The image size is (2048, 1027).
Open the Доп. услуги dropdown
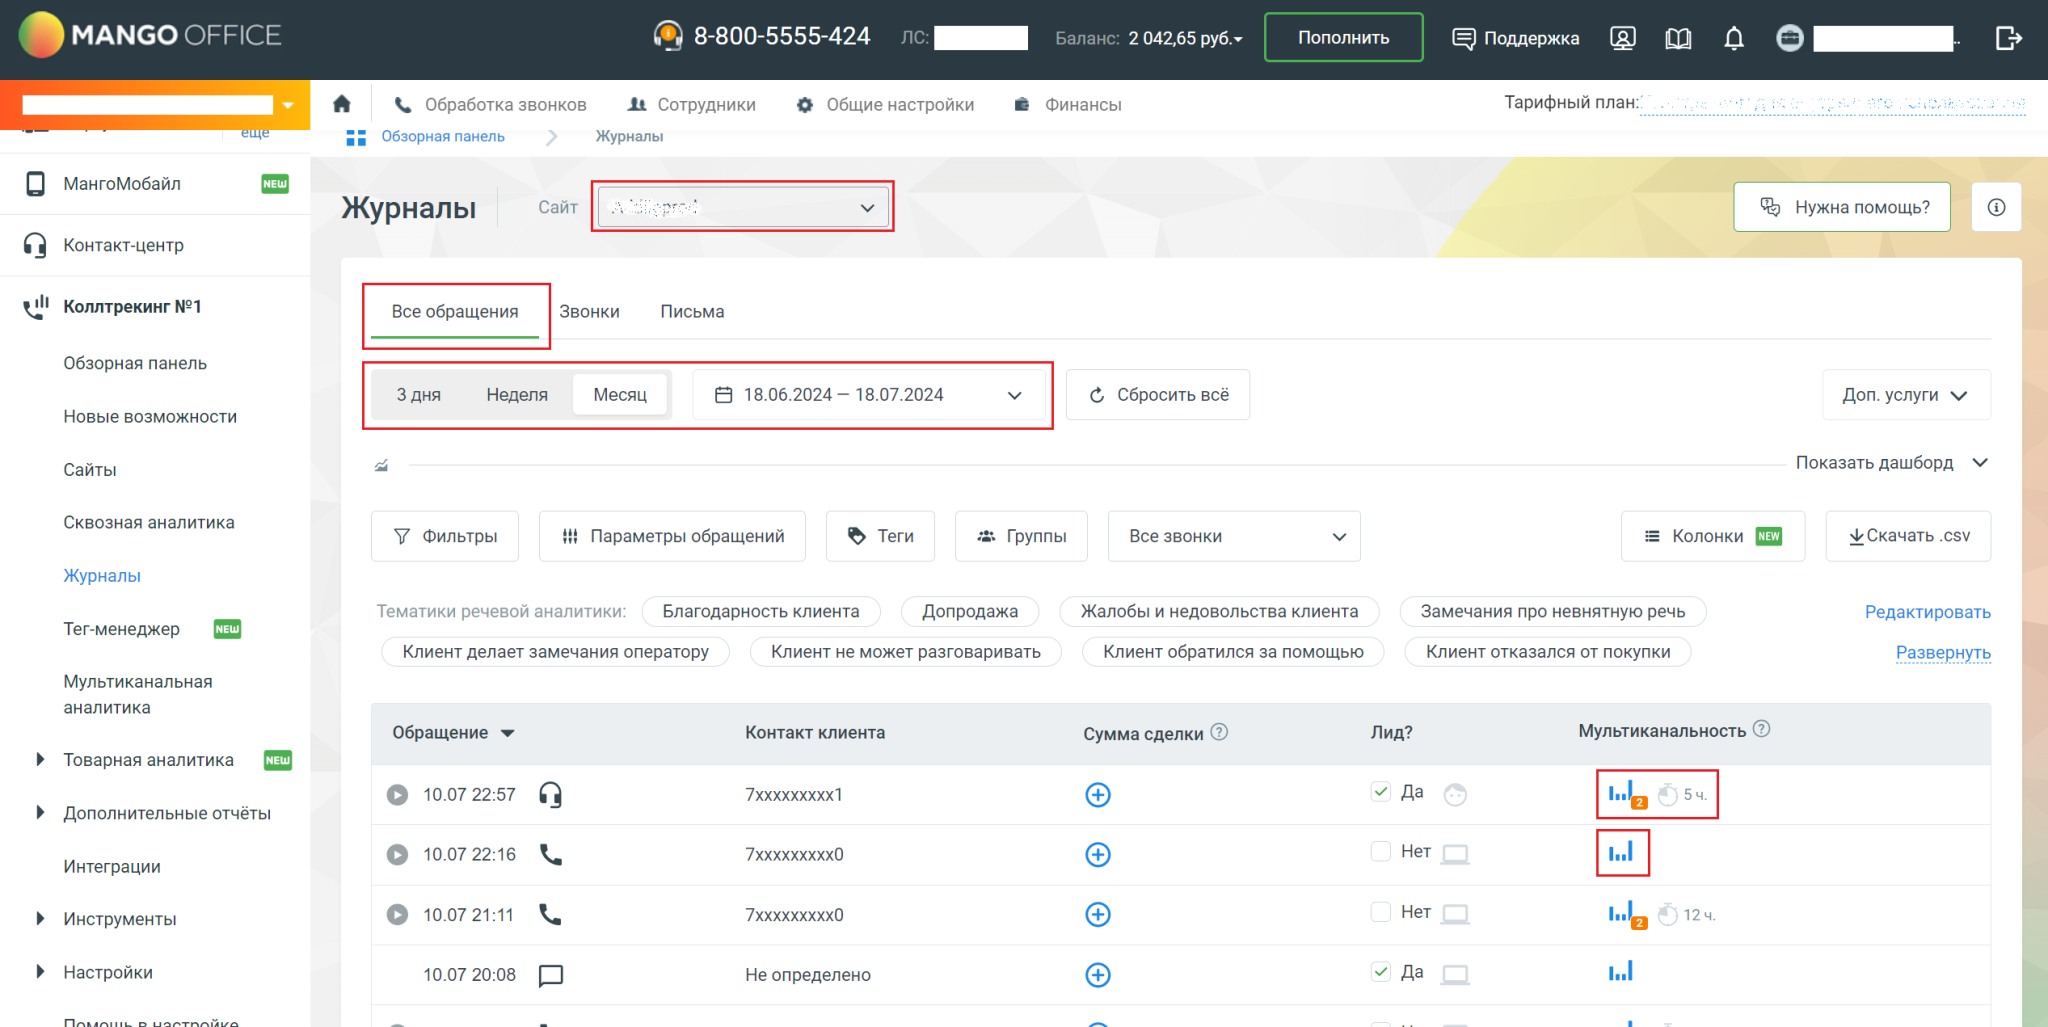tap(1906, 395)
